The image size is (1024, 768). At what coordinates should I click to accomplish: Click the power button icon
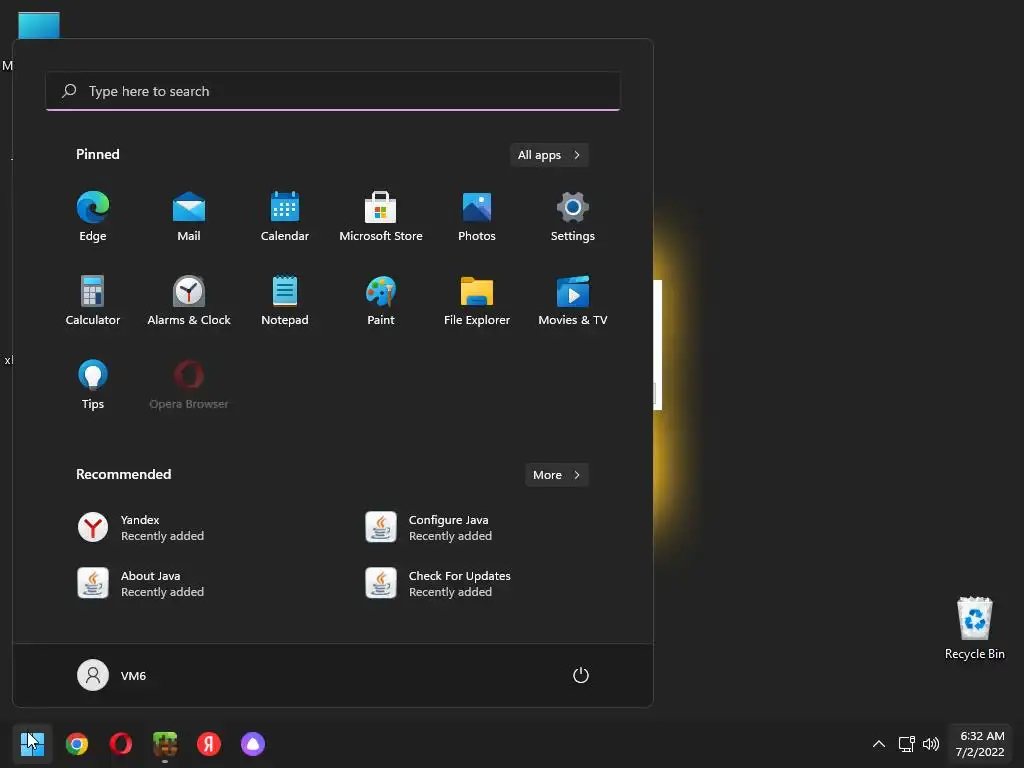coord(581,675)
